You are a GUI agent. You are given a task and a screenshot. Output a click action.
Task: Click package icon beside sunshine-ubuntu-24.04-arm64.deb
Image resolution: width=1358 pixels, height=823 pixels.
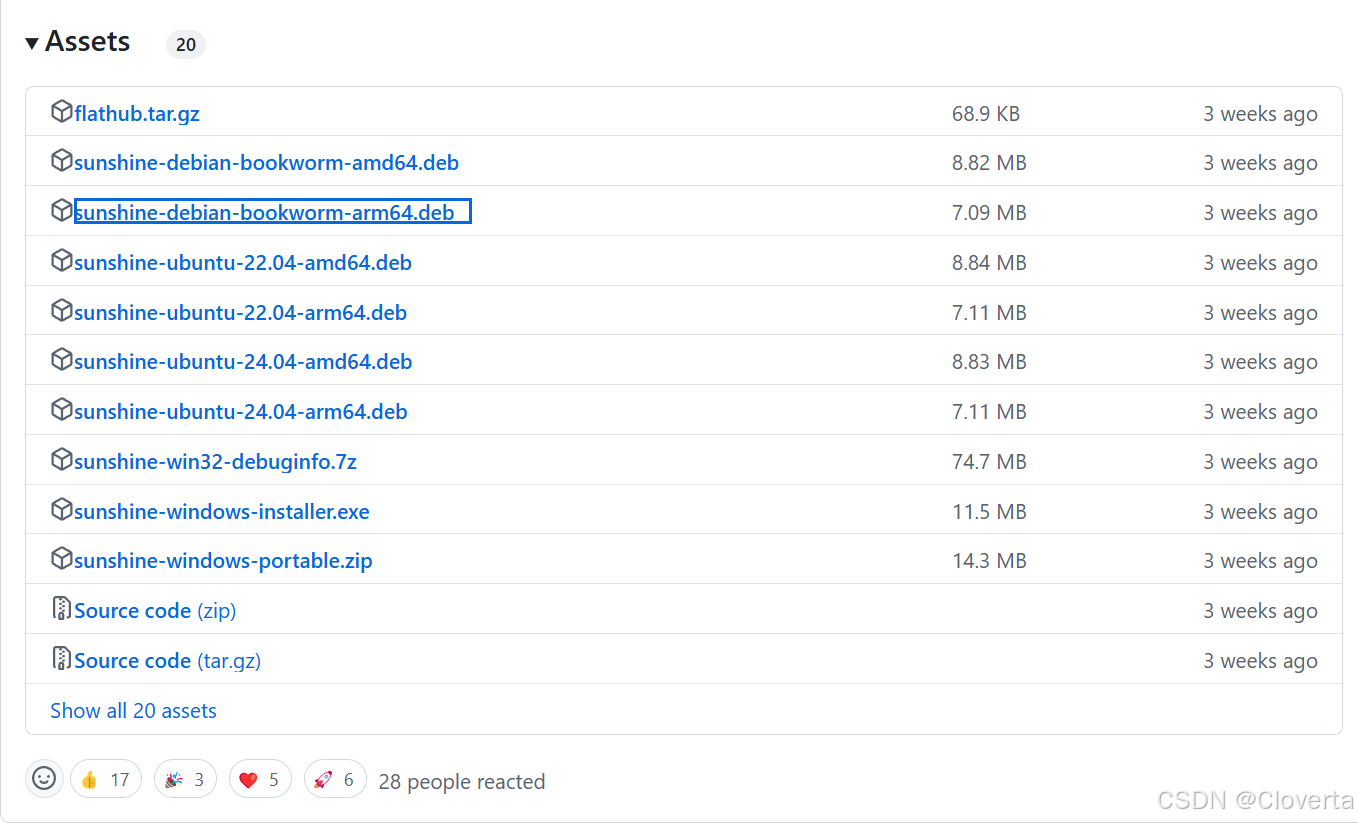tap(61, 410)
